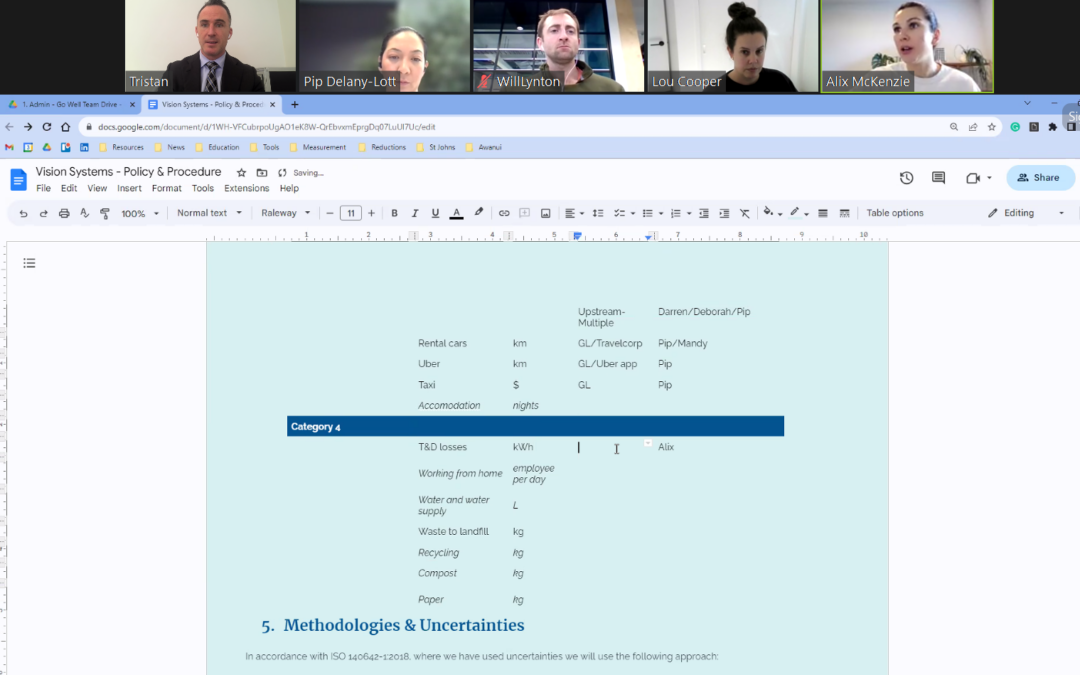Switch to the Go Well Team Drive tab
The image size is (1080, 675).
click(70, 104)
